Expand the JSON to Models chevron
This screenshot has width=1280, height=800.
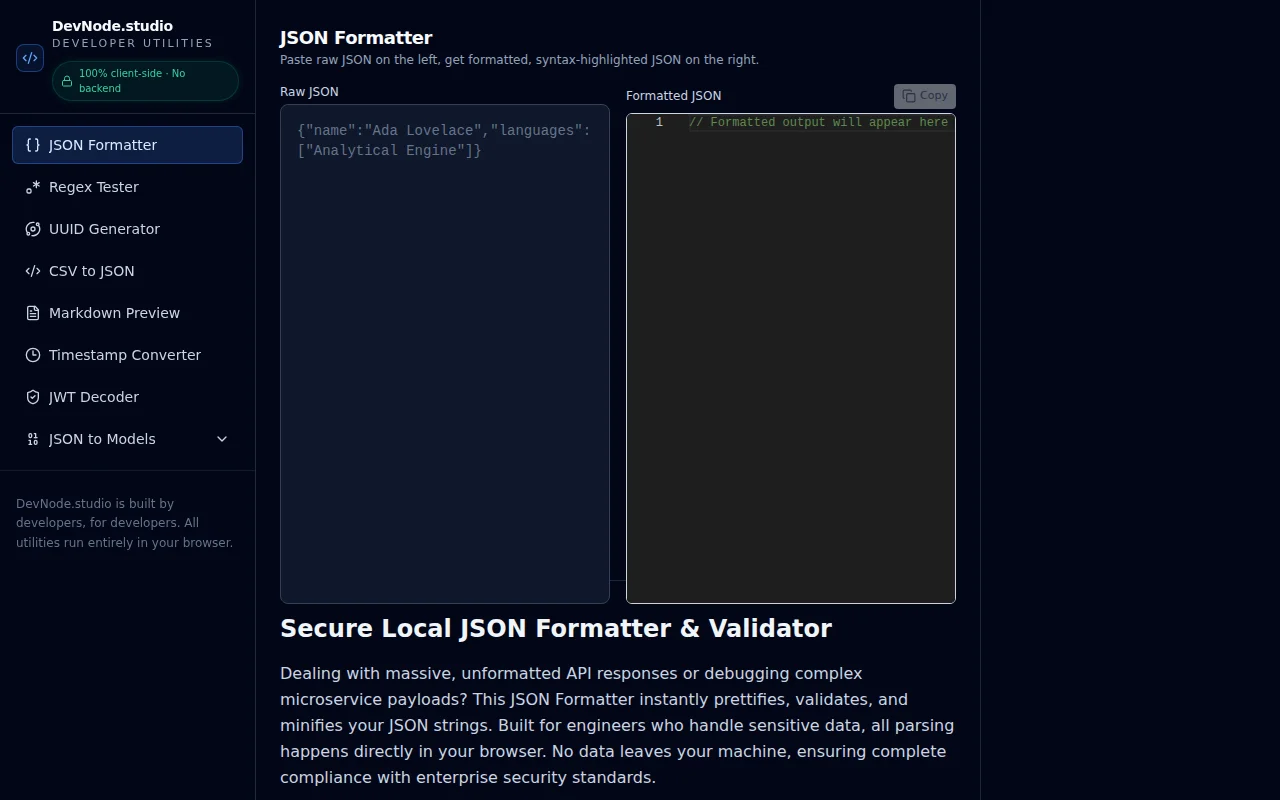click(222, 439)
